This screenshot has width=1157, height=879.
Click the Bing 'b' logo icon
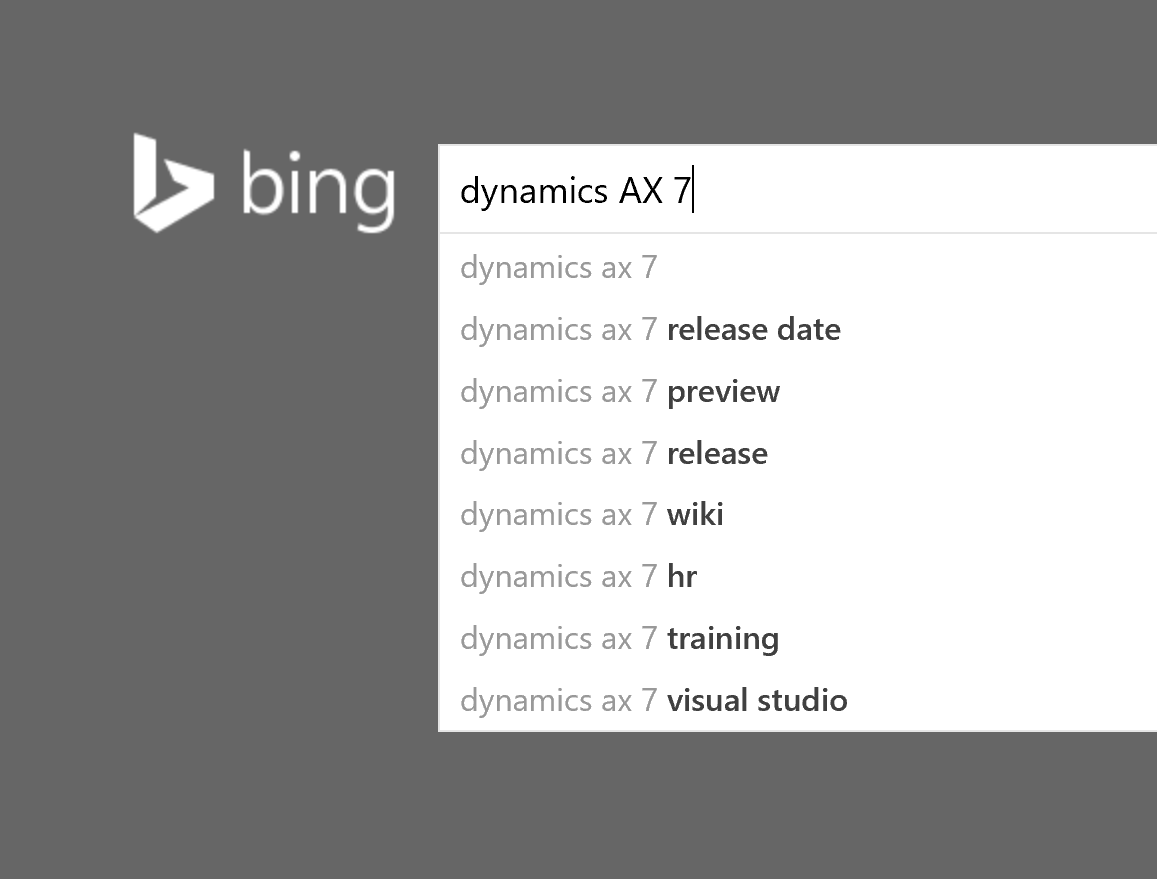coord(171,184)
